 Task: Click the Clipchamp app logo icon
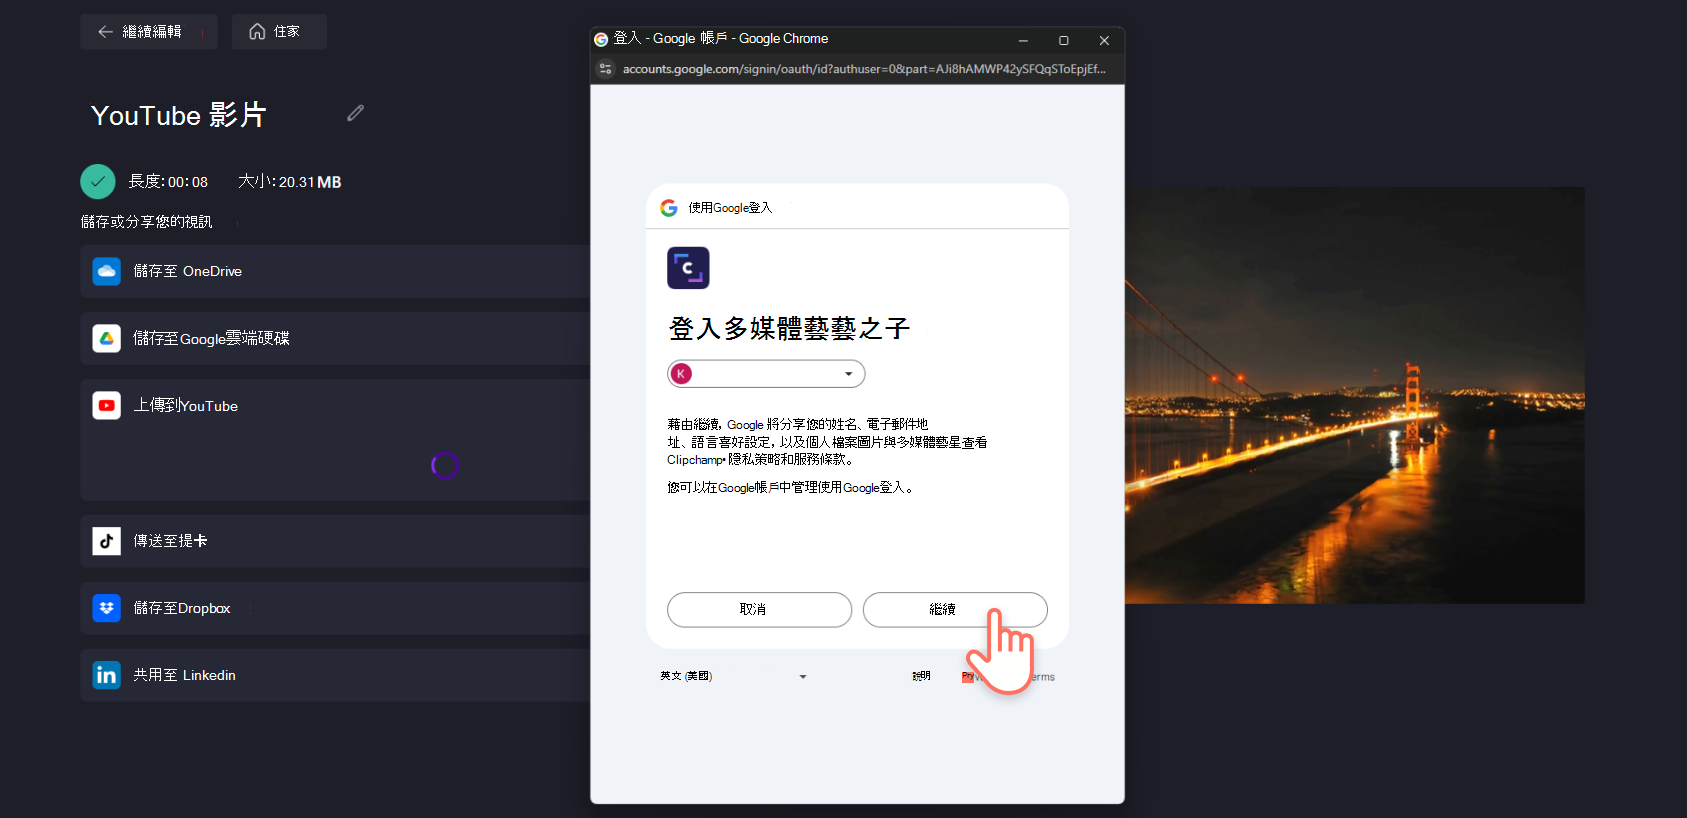688,268
